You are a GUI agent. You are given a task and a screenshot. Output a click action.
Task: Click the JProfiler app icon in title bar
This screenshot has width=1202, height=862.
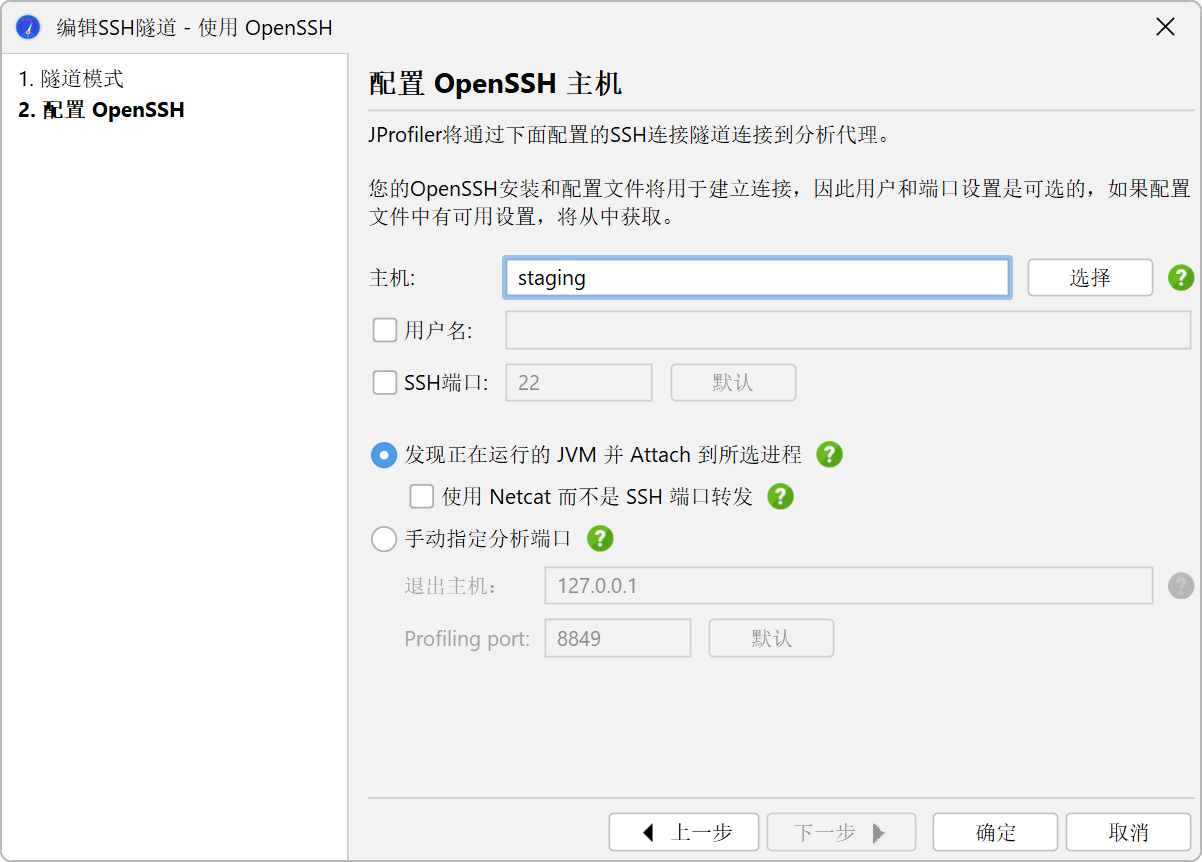[x=28, y=27]
